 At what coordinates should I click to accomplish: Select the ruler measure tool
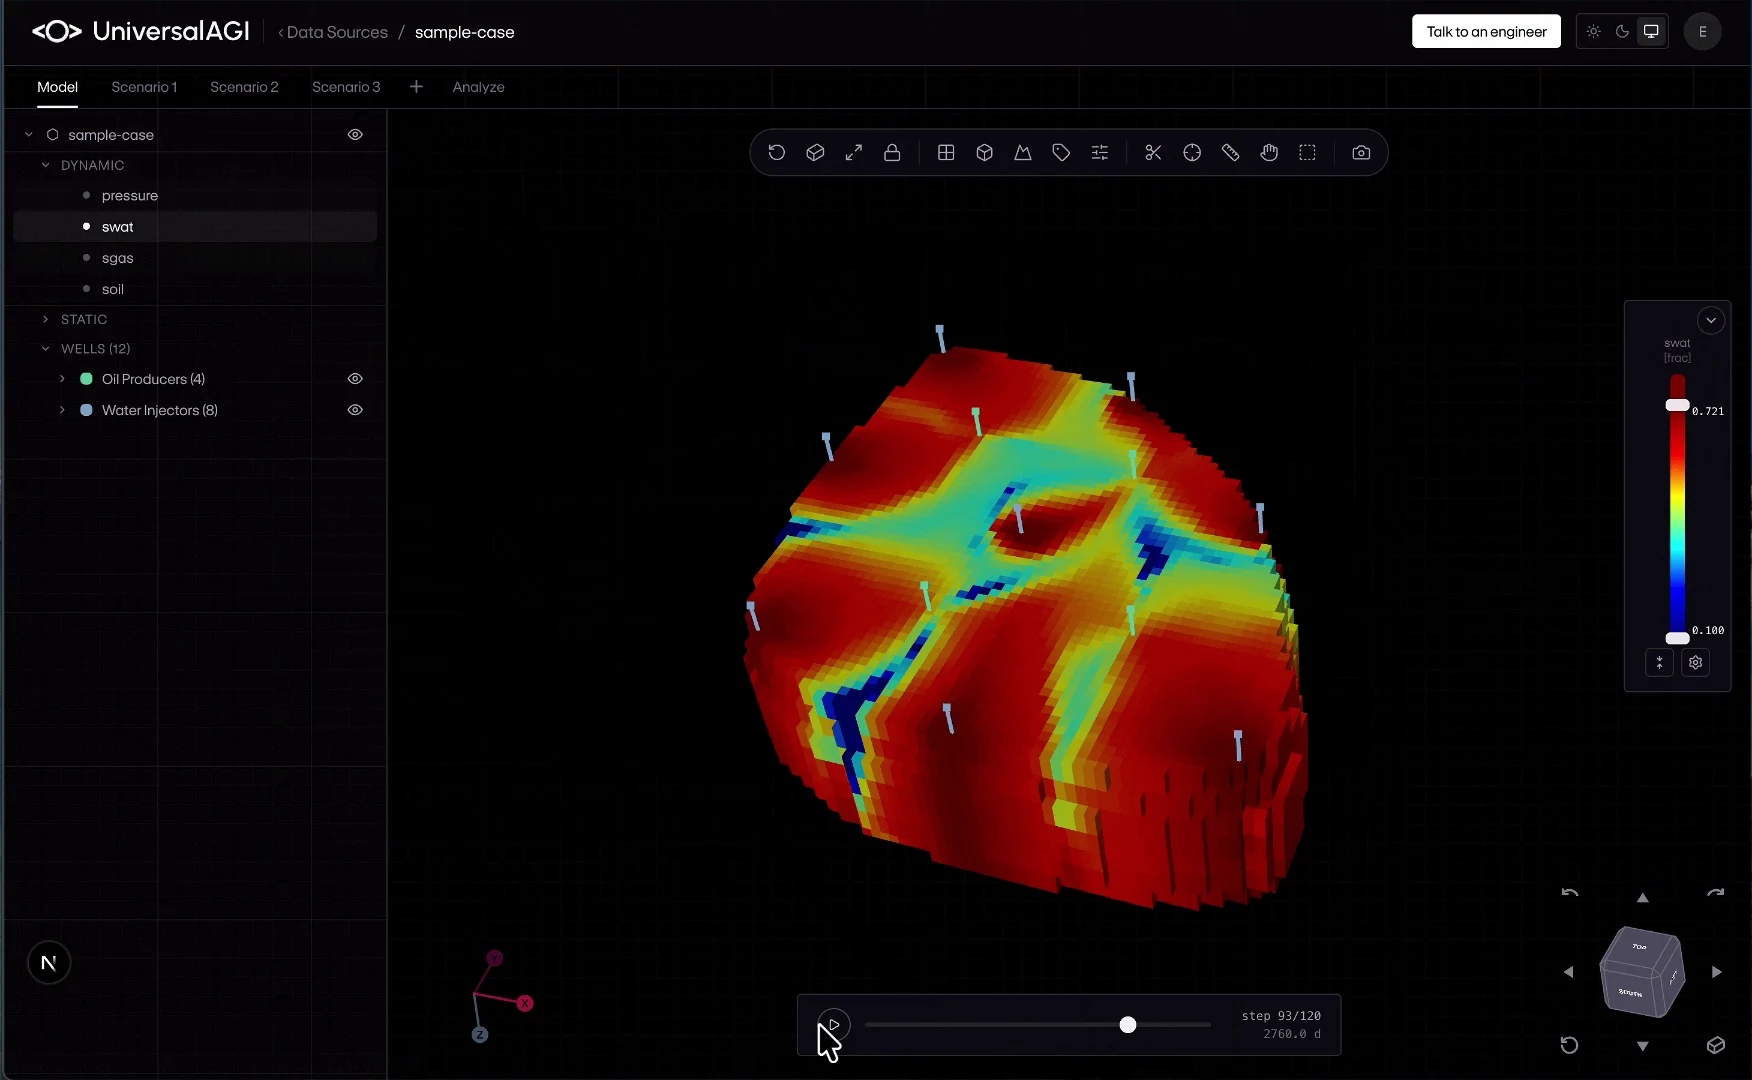point(1231,153)
